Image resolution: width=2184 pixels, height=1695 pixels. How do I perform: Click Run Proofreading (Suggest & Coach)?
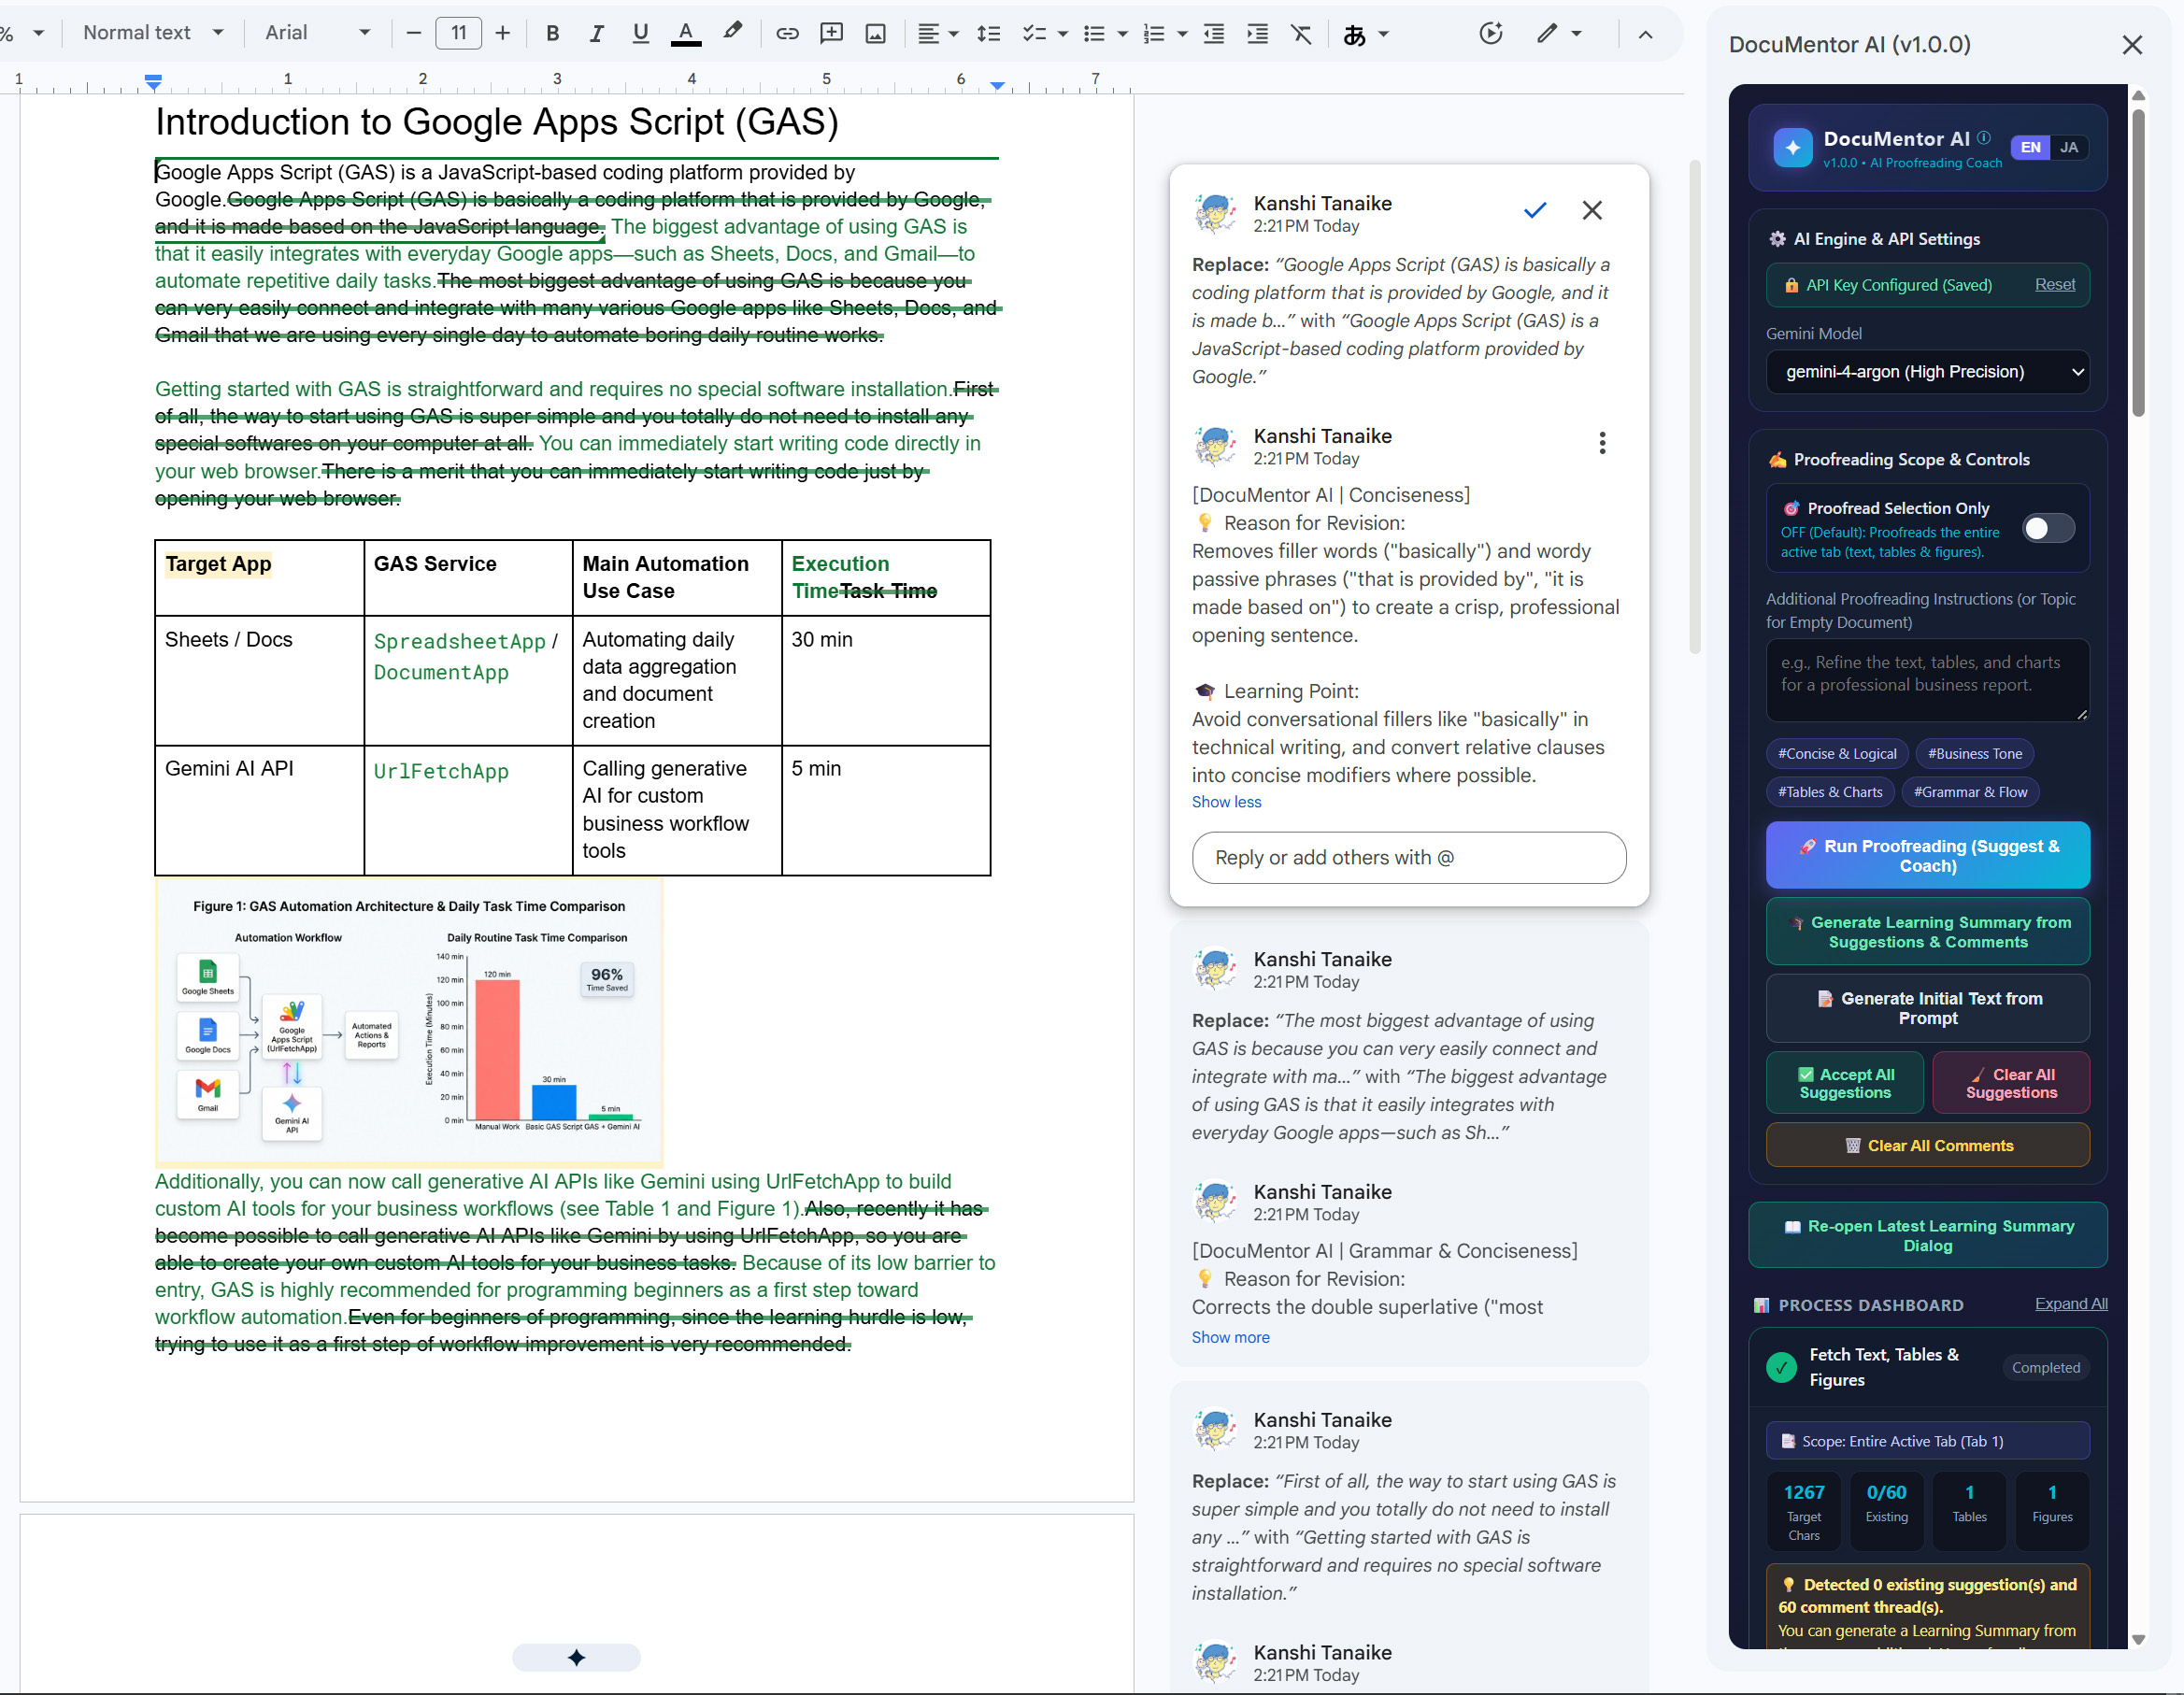(x=1927, y=855)
